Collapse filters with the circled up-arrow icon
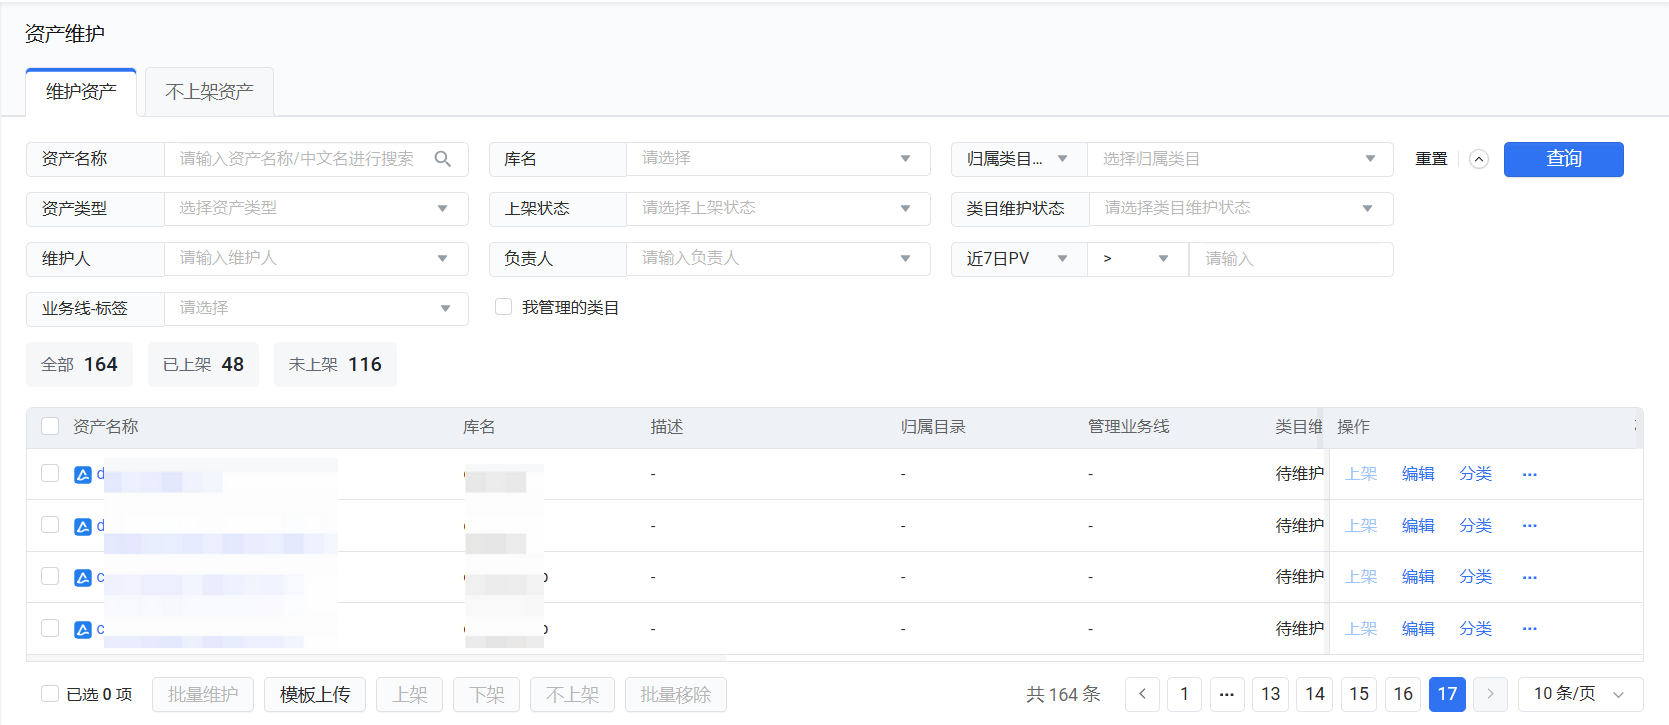 click(1479, 159)
